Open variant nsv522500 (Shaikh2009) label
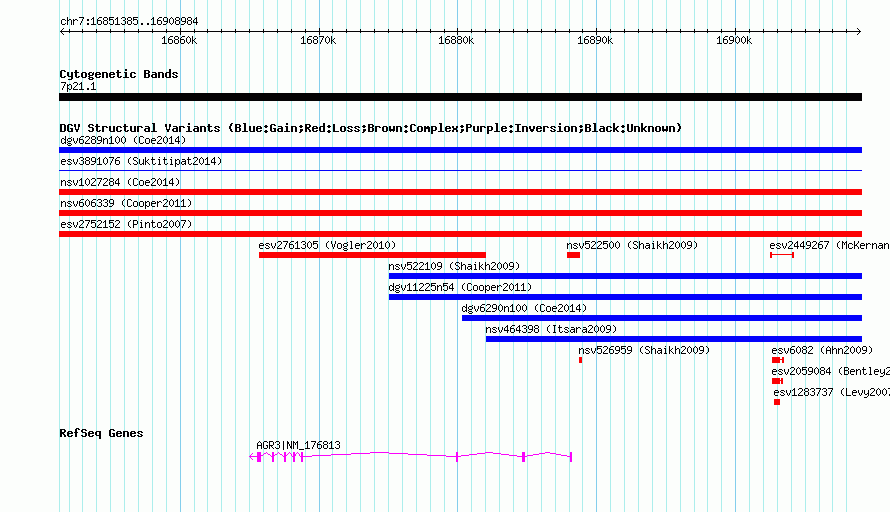The image size is (890, 512). pos(632,245)
